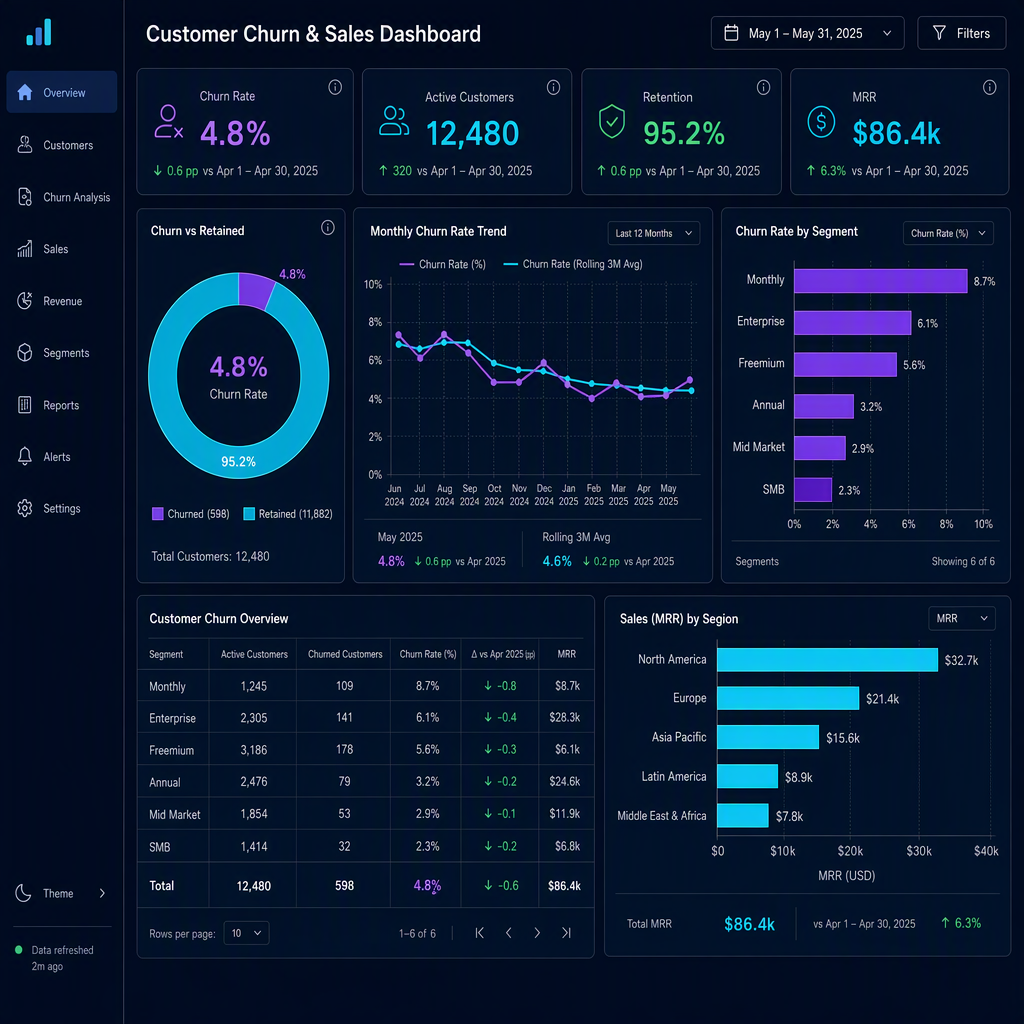The width and height of the screenshot is (1024, 1024).
Task: Open the MRR dropdown in sales panel
Action: coord(961,618)
